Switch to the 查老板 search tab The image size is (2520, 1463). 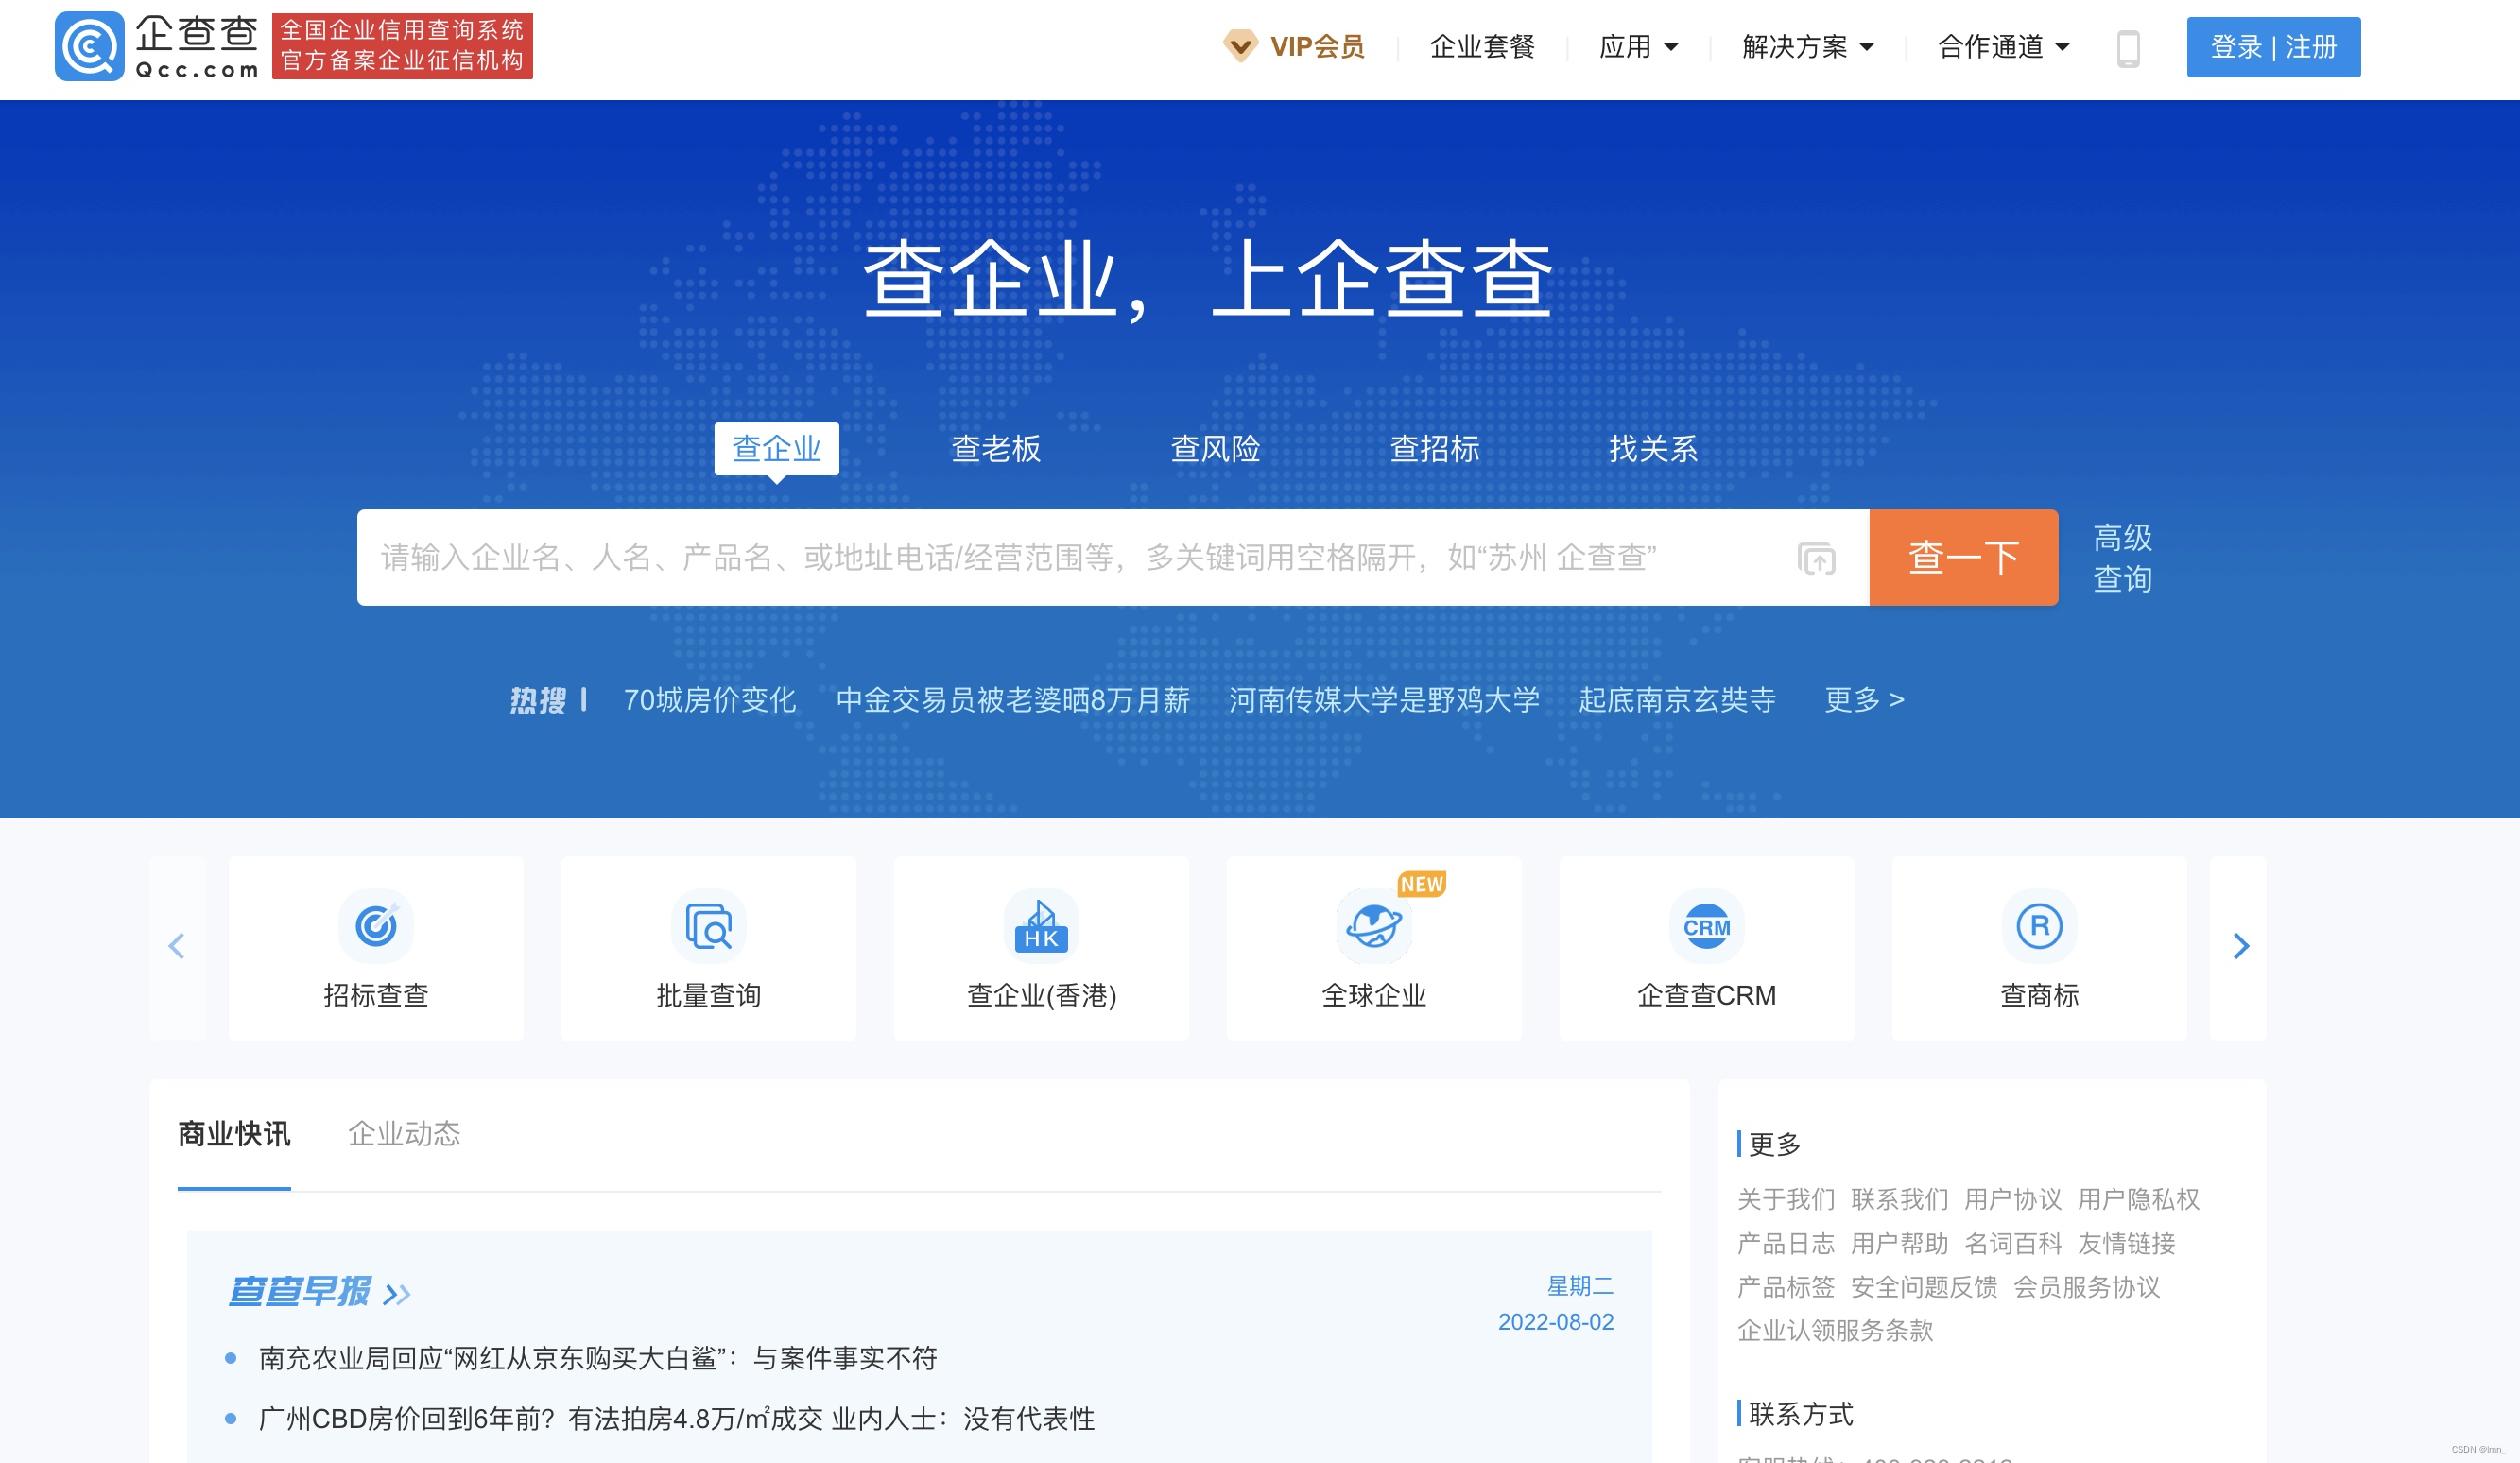(x=996, y=450)
